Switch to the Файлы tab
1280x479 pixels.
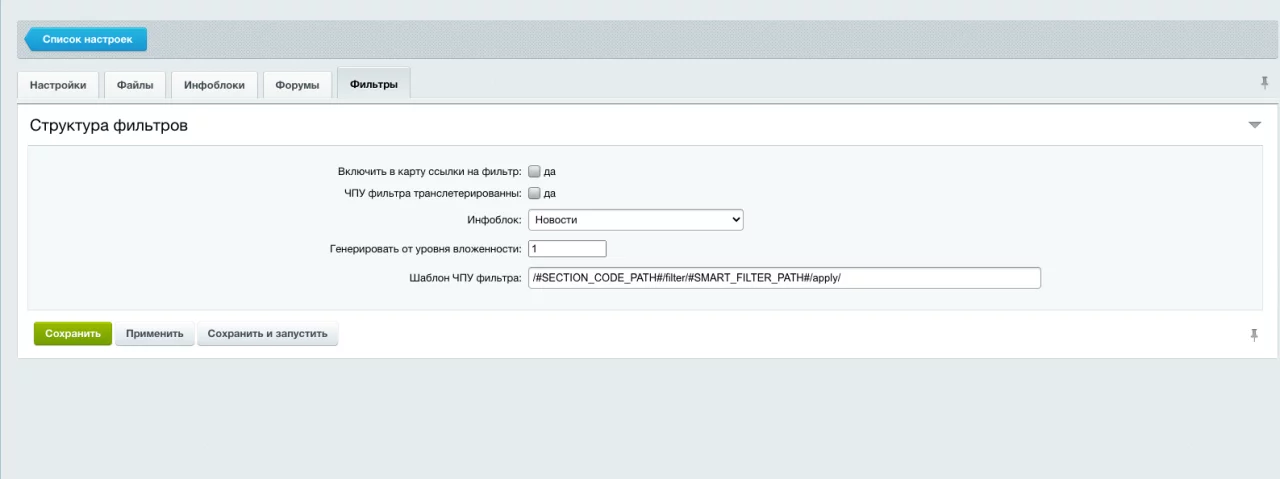(135, 85)
